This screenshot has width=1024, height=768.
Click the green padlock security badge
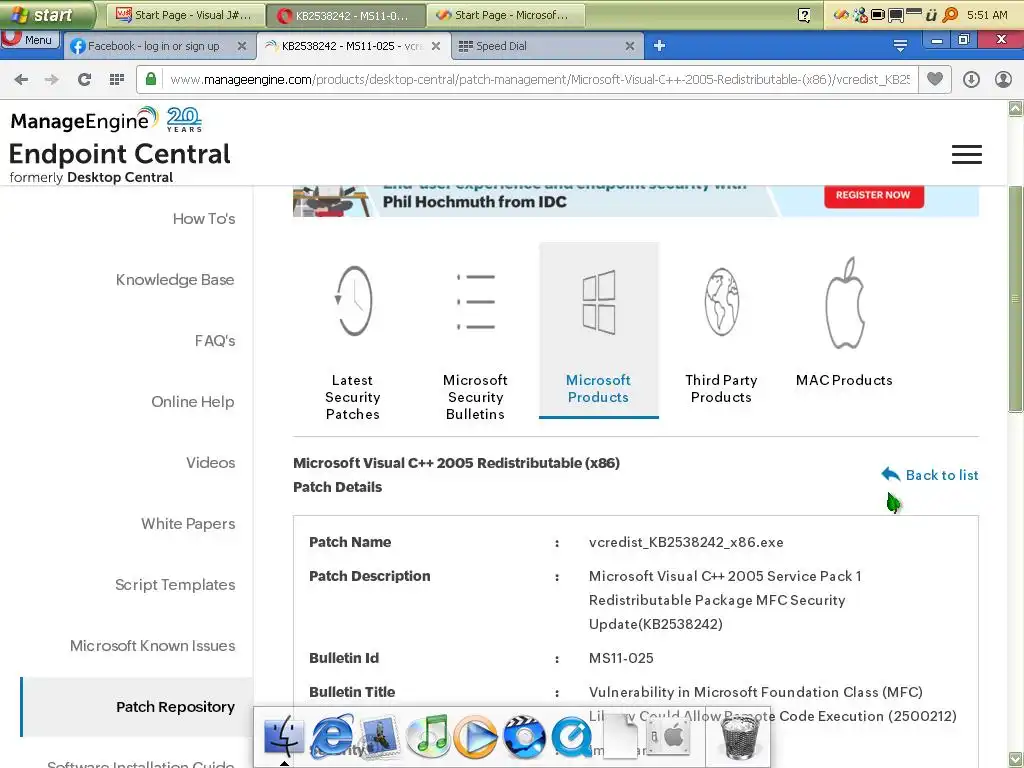click(x=151, y=79)
